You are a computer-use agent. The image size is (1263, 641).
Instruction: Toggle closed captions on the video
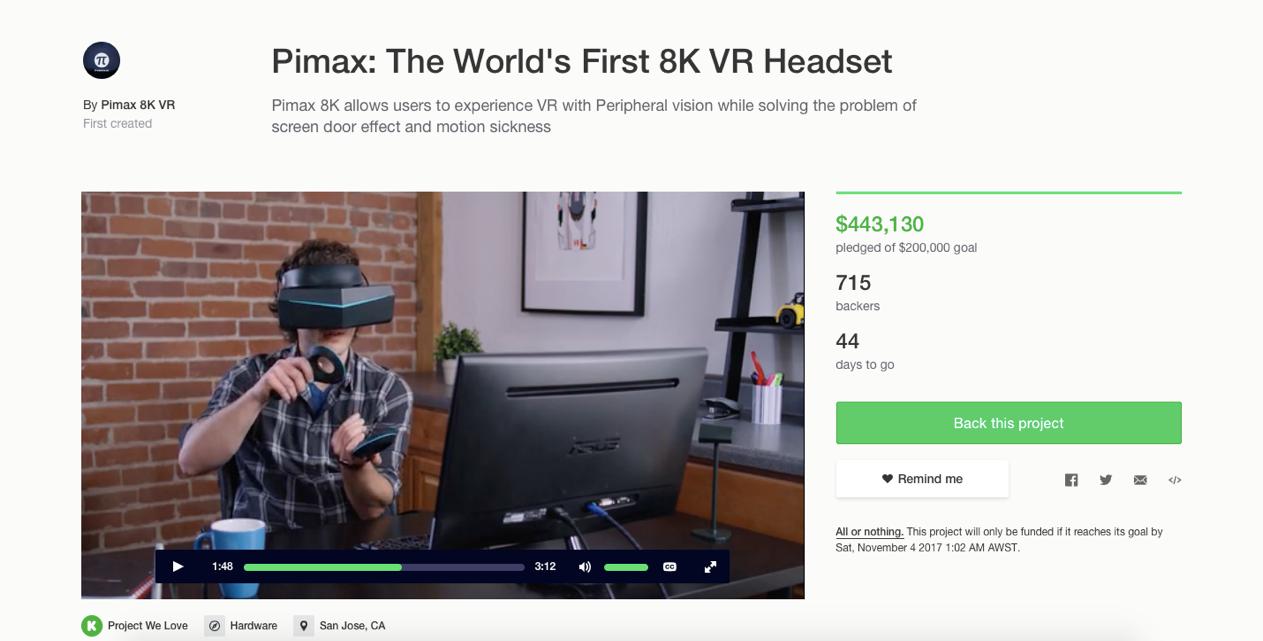[x=670, y=567]
